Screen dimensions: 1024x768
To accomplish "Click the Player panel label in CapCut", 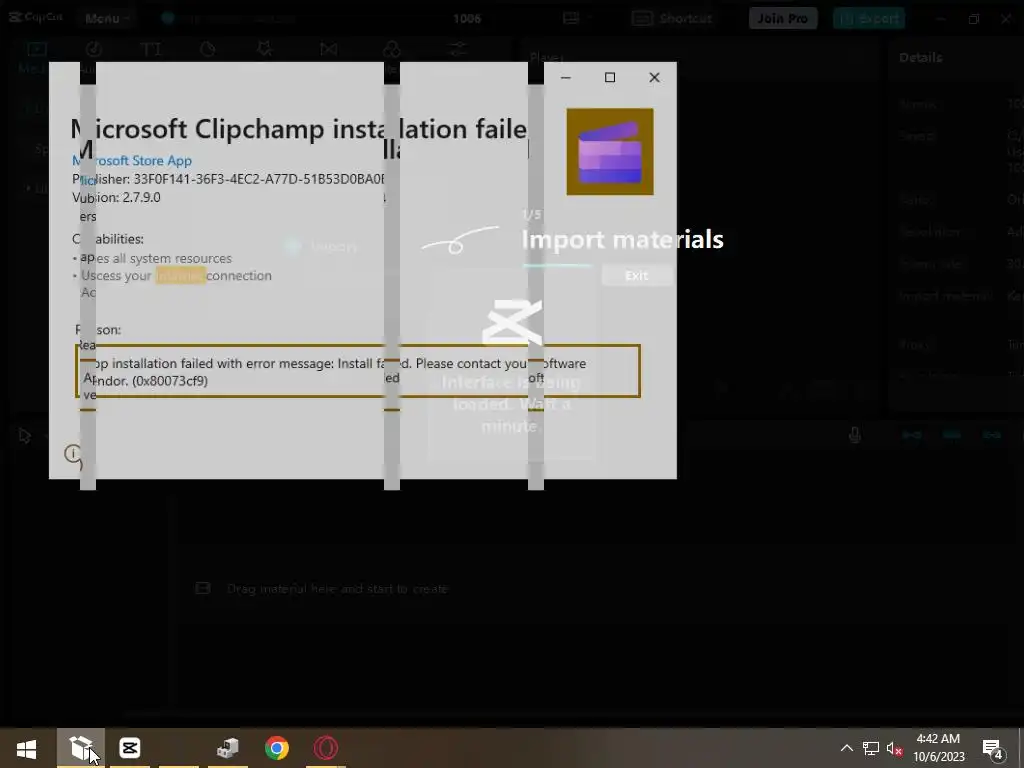I will tap(547, 57).
